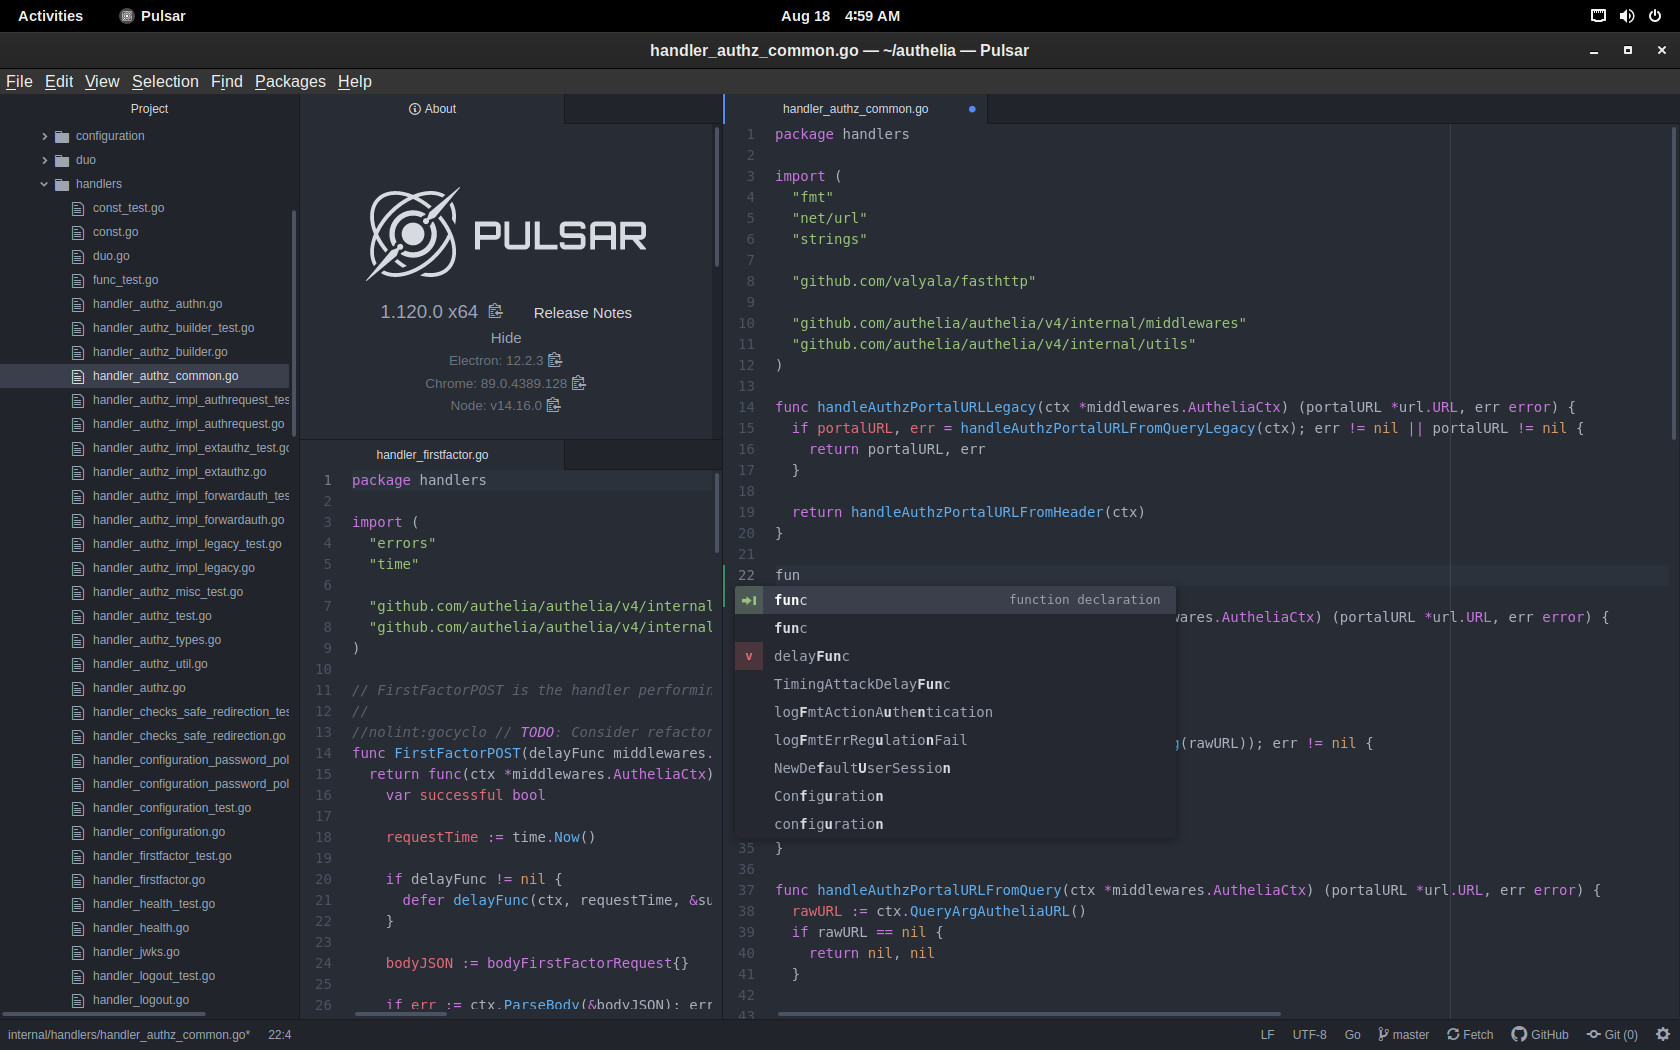Expand the duo folder
Screen dimensions: 1680x1050
(x=44, y=160)
